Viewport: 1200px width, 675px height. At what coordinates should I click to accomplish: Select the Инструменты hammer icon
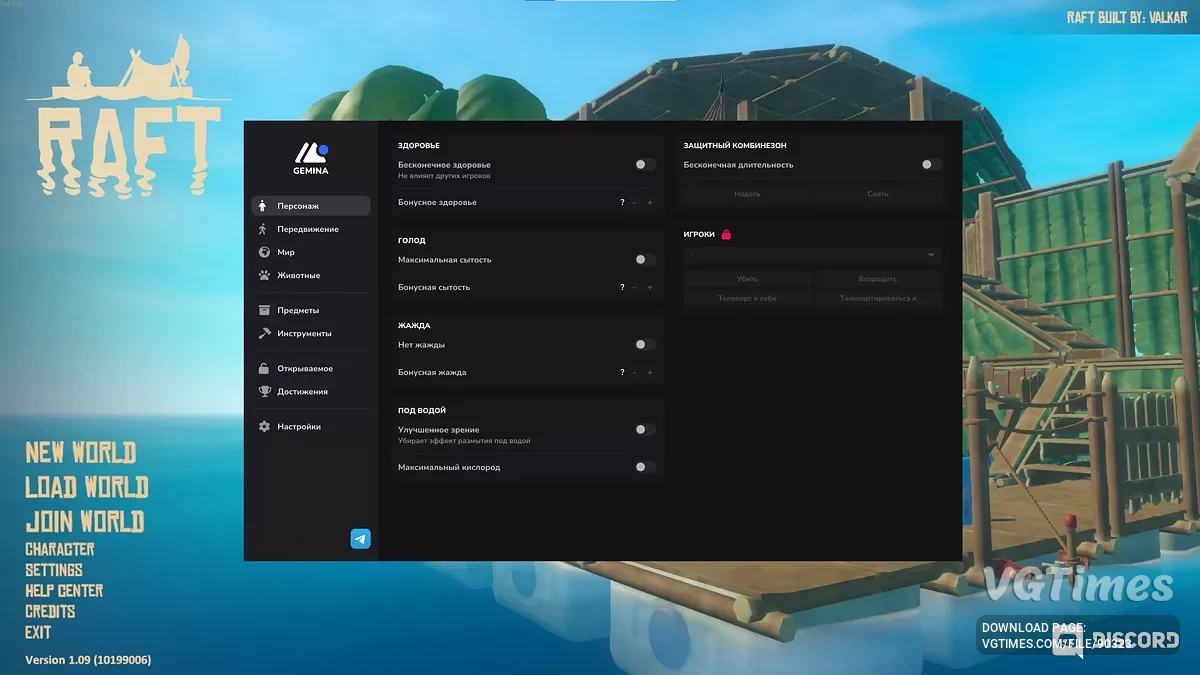click(264, 333)
